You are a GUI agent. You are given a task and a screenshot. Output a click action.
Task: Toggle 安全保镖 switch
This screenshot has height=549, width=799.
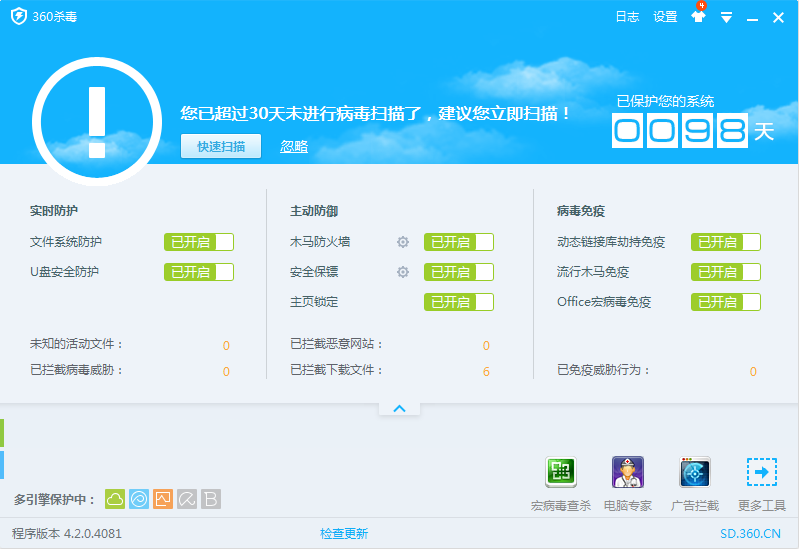pos(459,272)
